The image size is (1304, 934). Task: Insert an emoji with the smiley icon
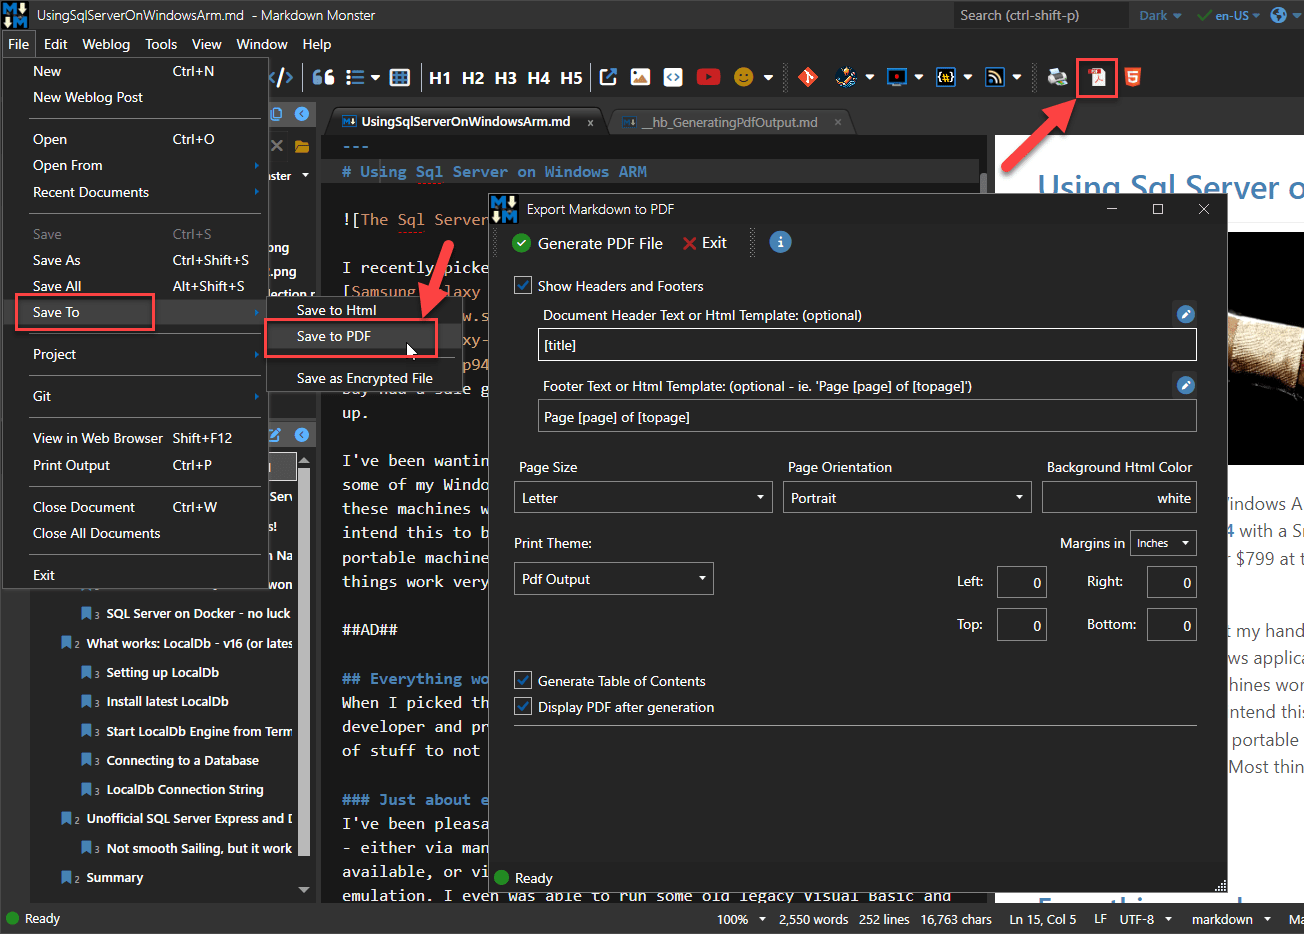click(743, 77)
